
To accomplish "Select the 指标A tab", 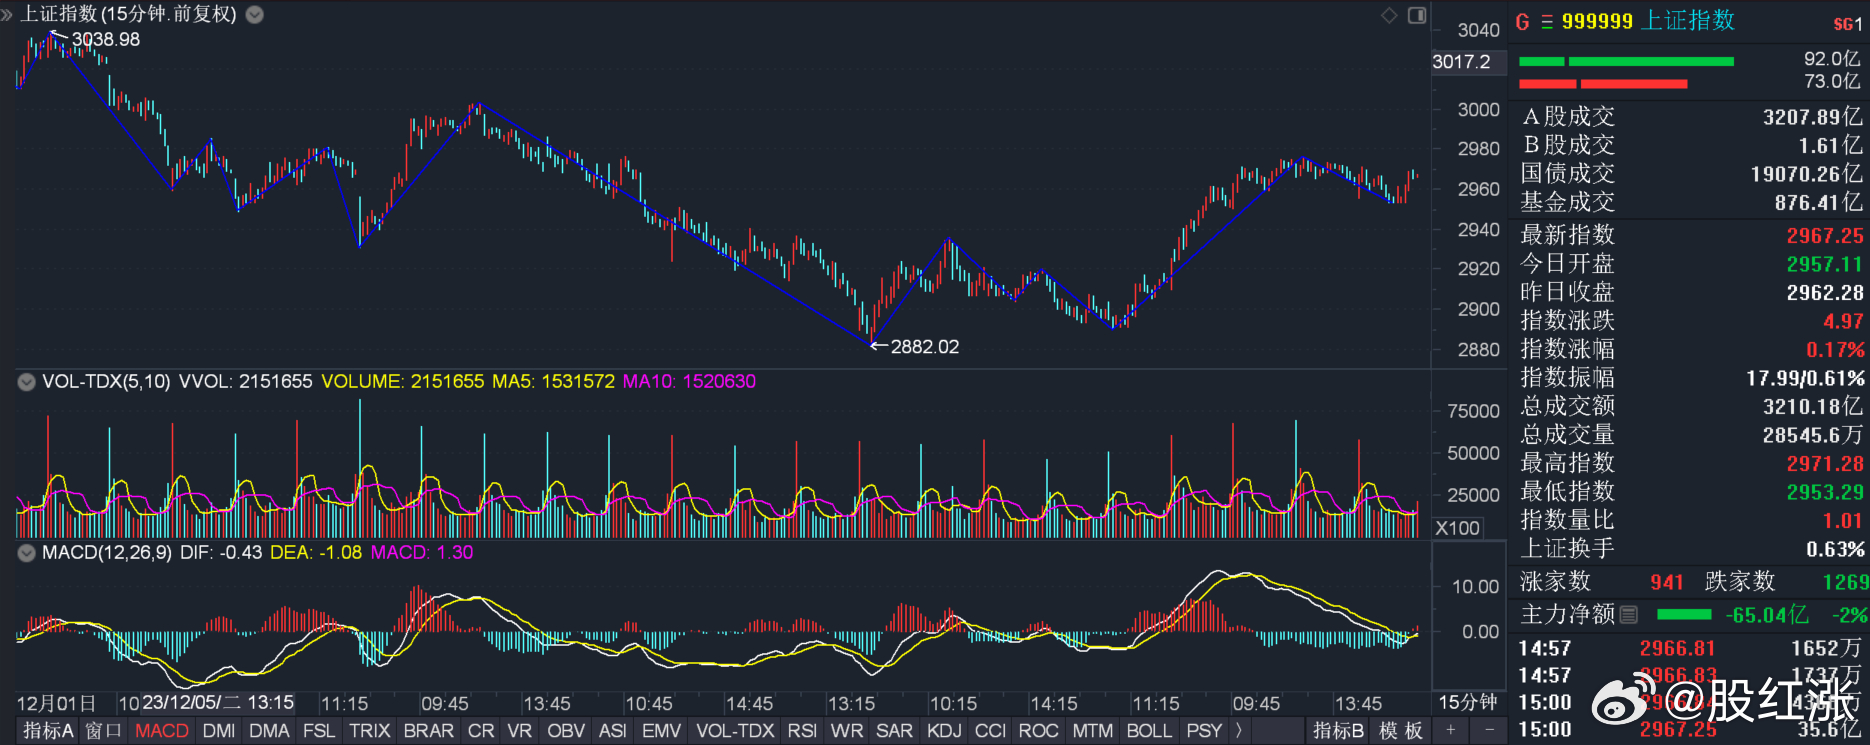I will (x=47, y=731).
